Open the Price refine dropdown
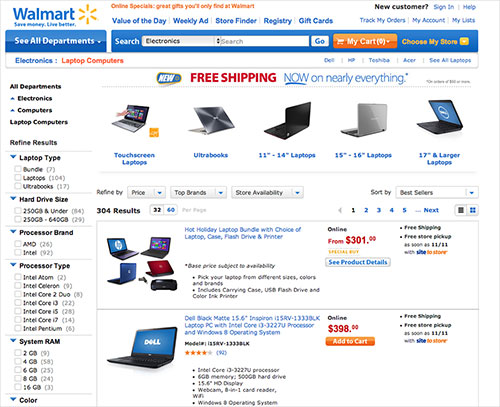Screen dimensions: 500x407 point(147,193)
